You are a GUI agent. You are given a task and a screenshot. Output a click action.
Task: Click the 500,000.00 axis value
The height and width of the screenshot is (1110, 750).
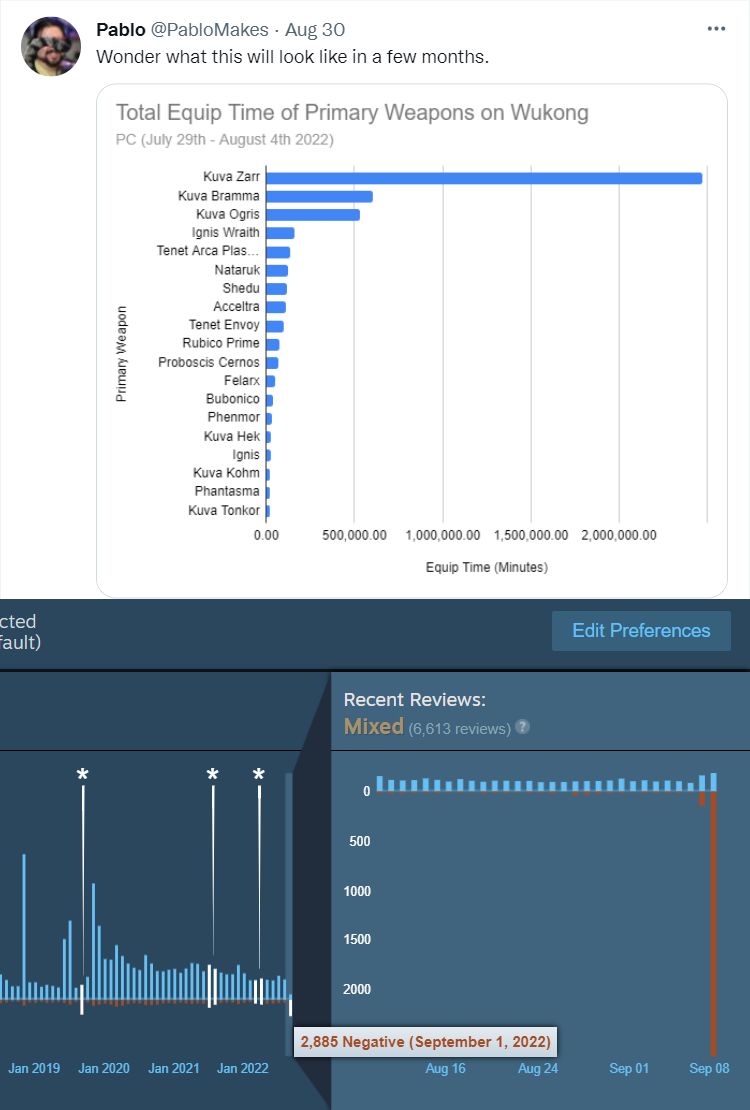pos(354,535)
